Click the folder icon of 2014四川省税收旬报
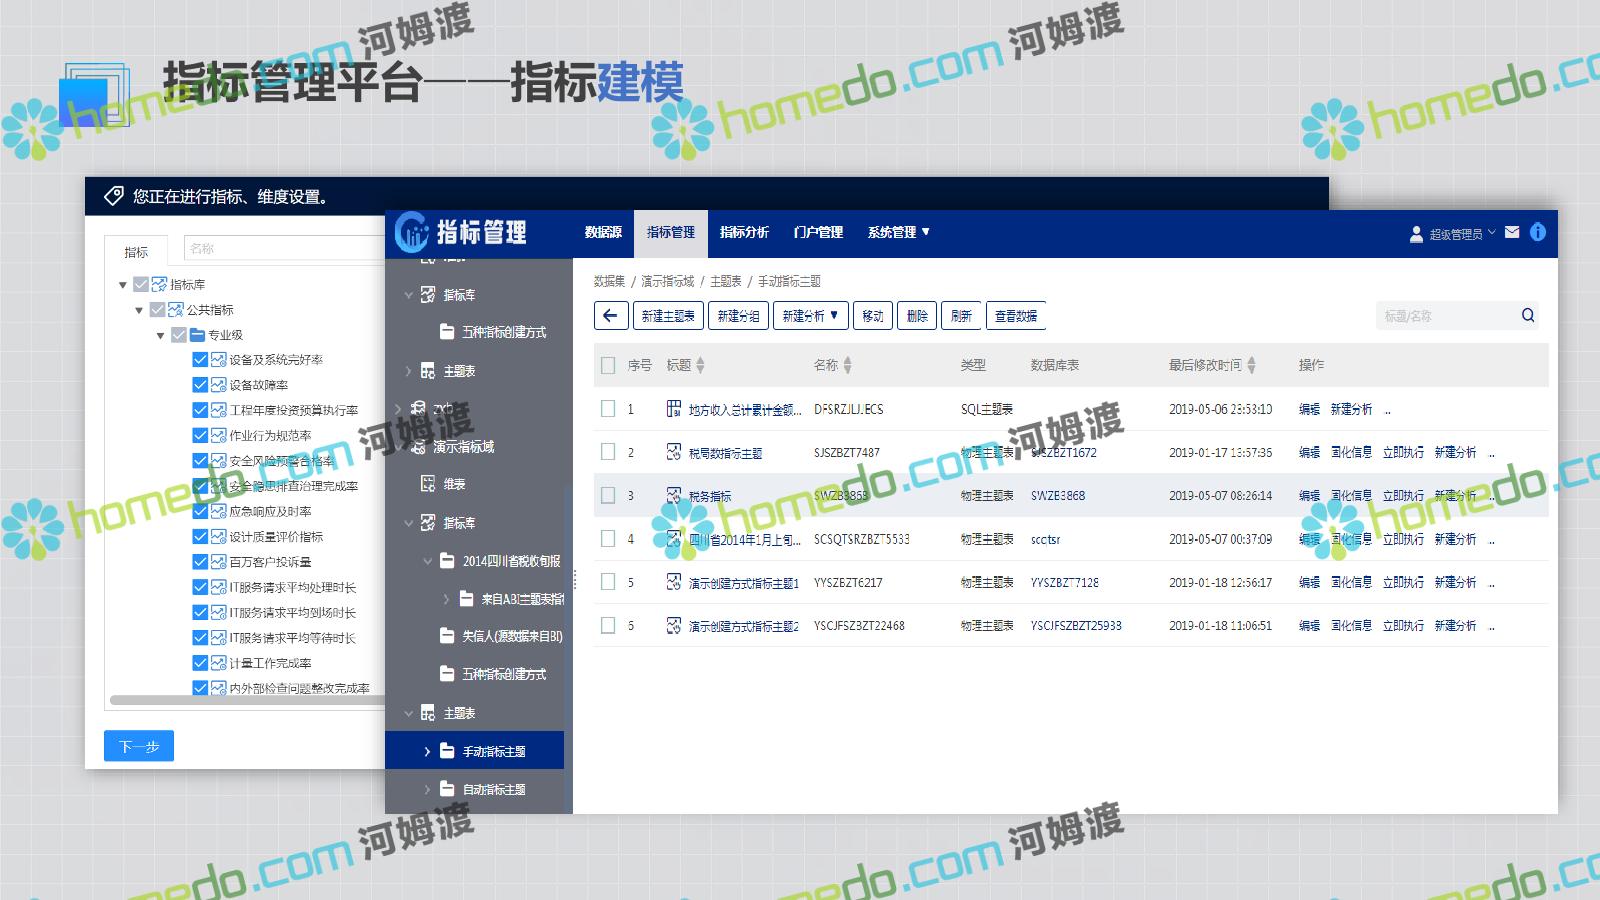The height and width of the screenshot is (900, 1600). pos(448,561)
